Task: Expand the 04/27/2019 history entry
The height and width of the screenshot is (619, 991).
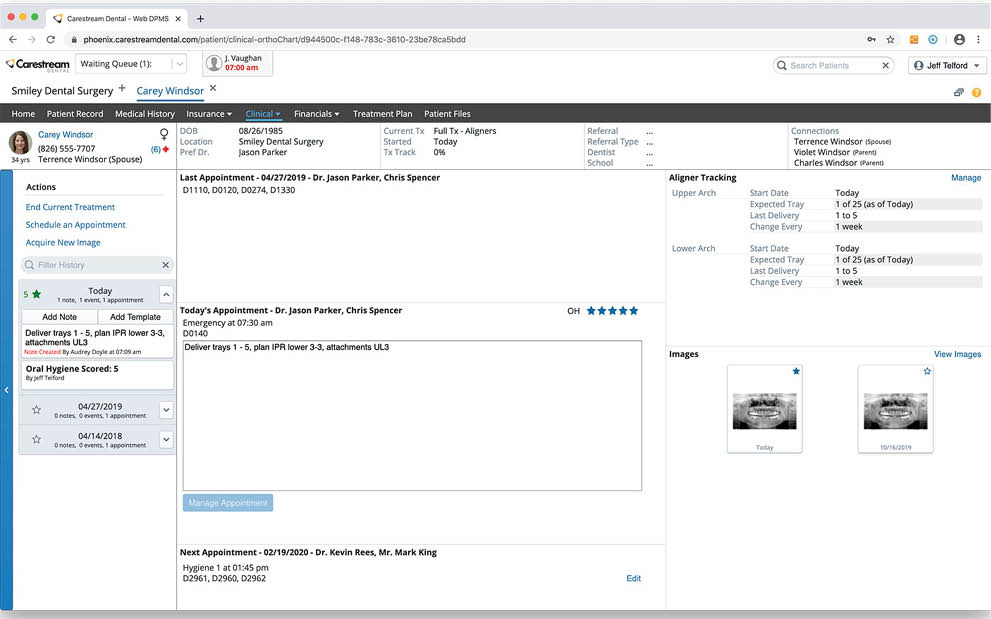Action: pos(166,410)
